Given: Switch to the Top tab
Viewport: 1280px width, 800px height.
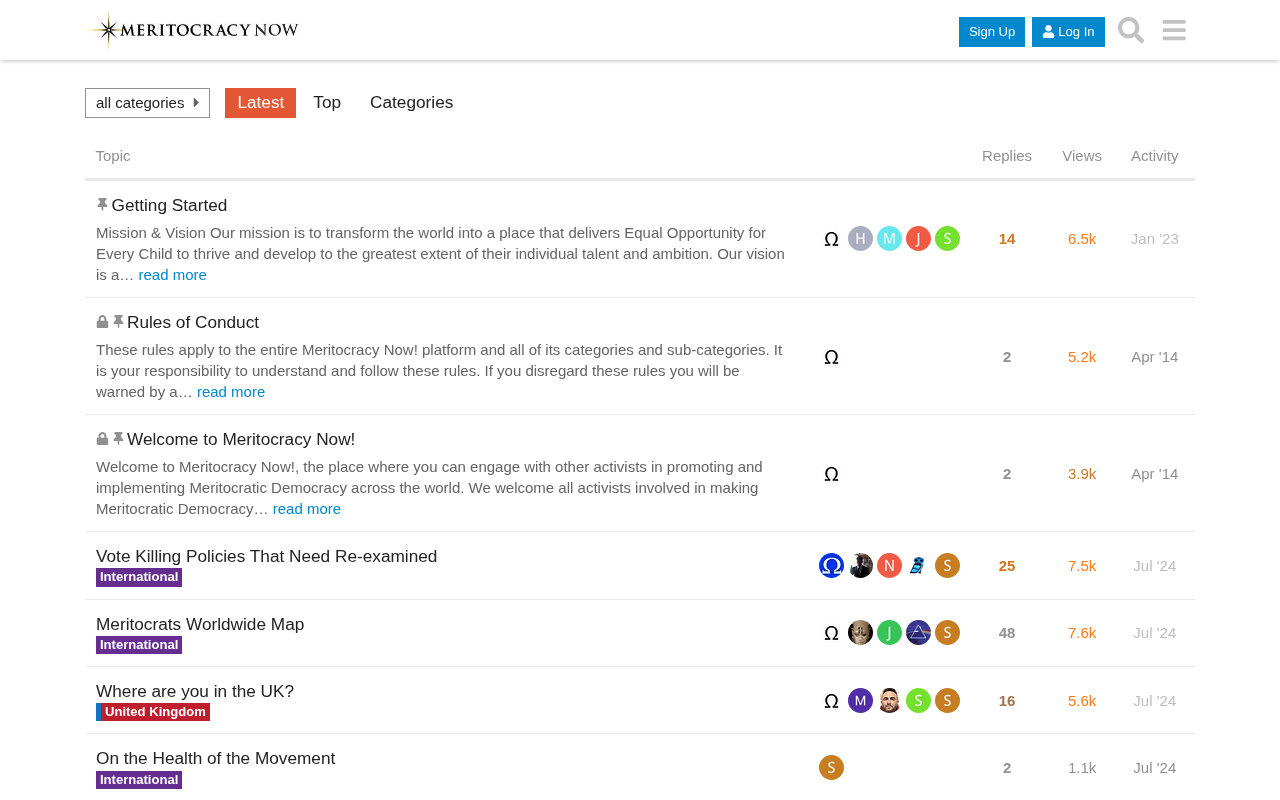Looking at the screenshot, I should 327,103.
